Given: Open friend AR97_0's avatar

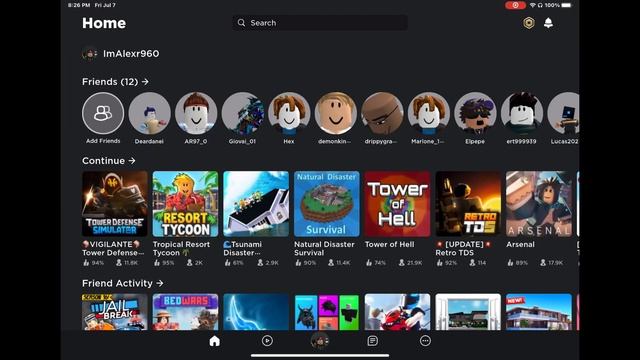Looking at the screenshot, I should pyautogui.click(x=196, y=113).
